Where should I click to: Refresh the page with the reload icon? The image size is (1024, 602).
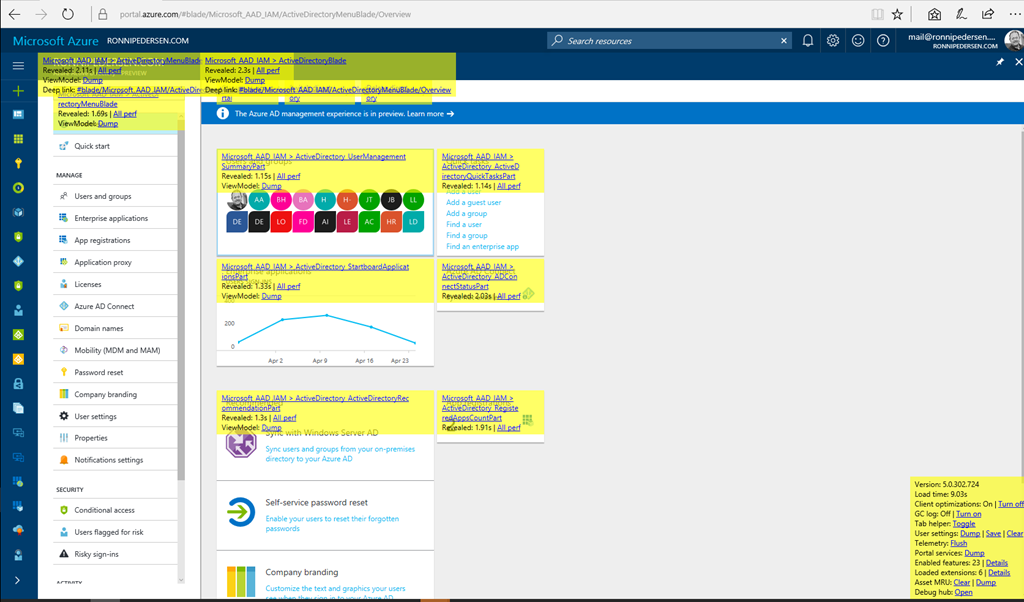coord(68,14)
